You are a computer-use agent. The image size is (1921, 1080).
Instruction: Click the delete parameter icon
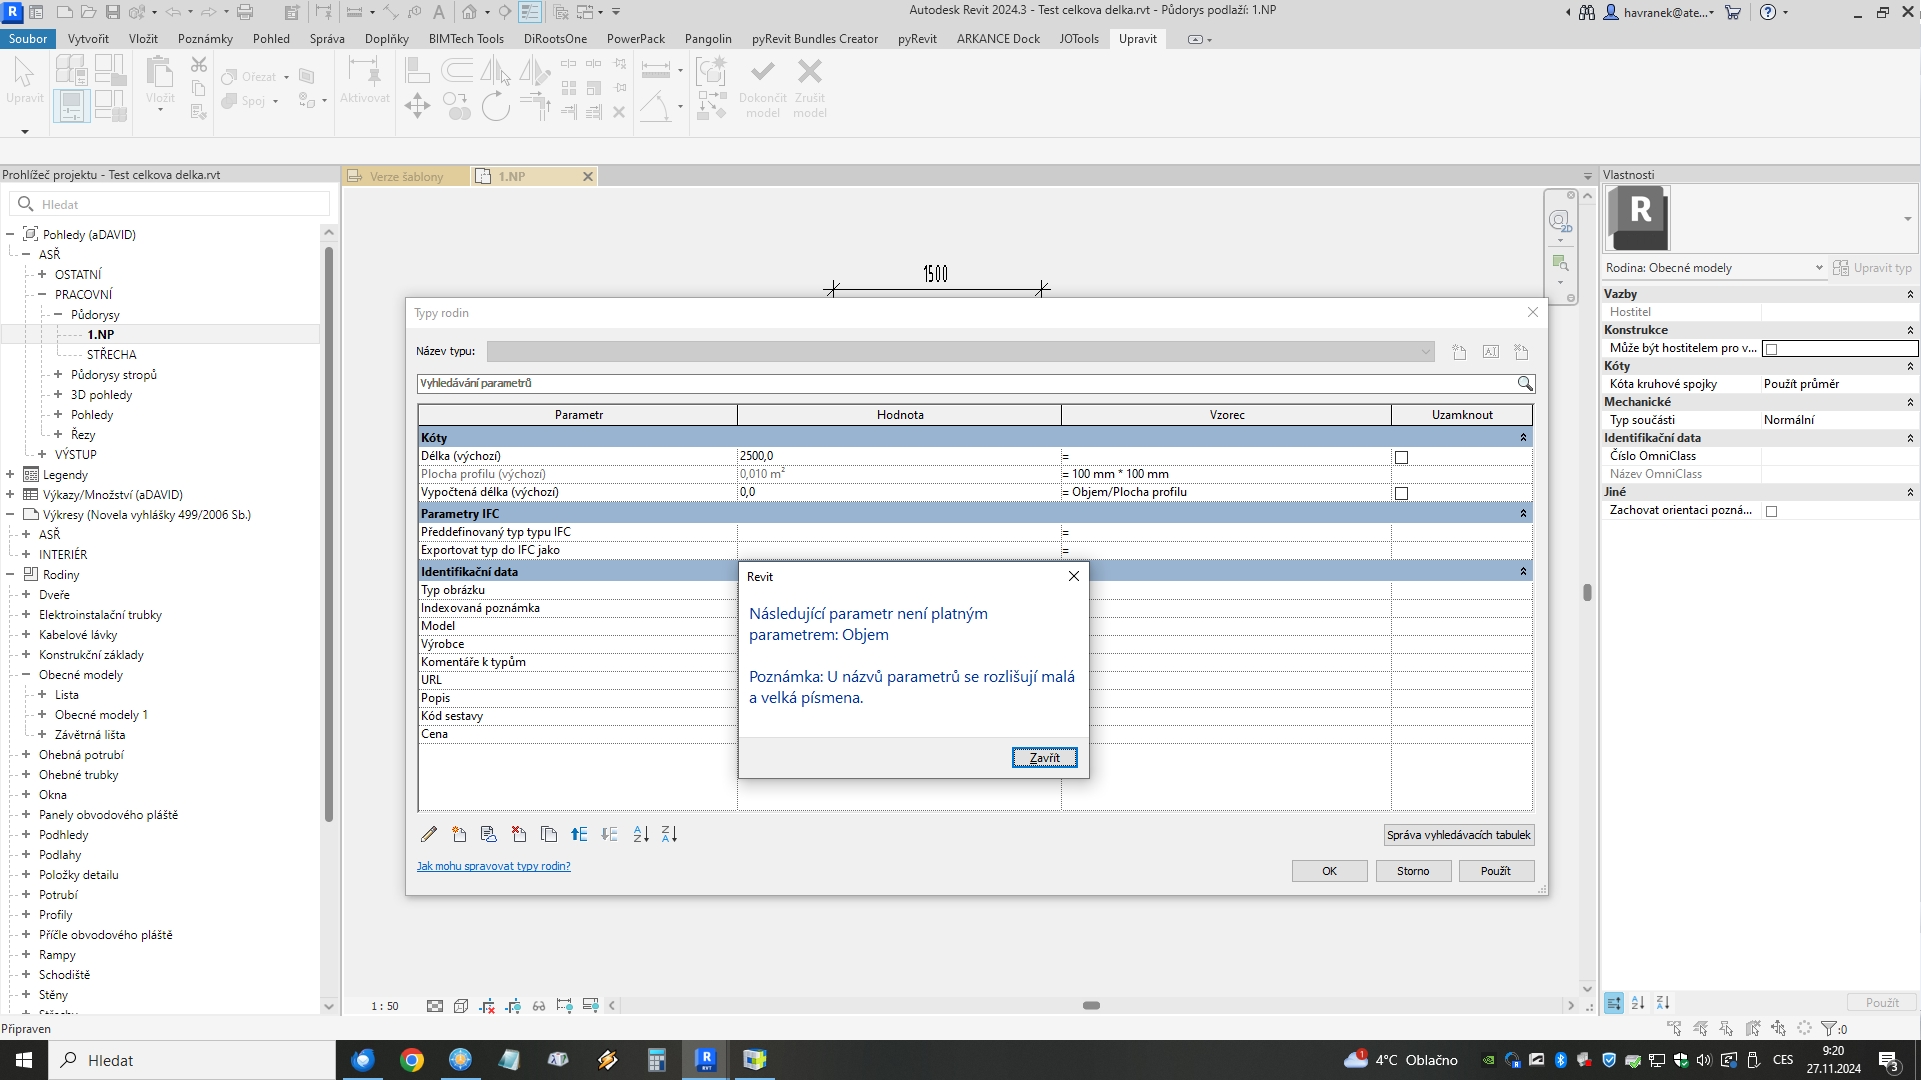[519, 834]
